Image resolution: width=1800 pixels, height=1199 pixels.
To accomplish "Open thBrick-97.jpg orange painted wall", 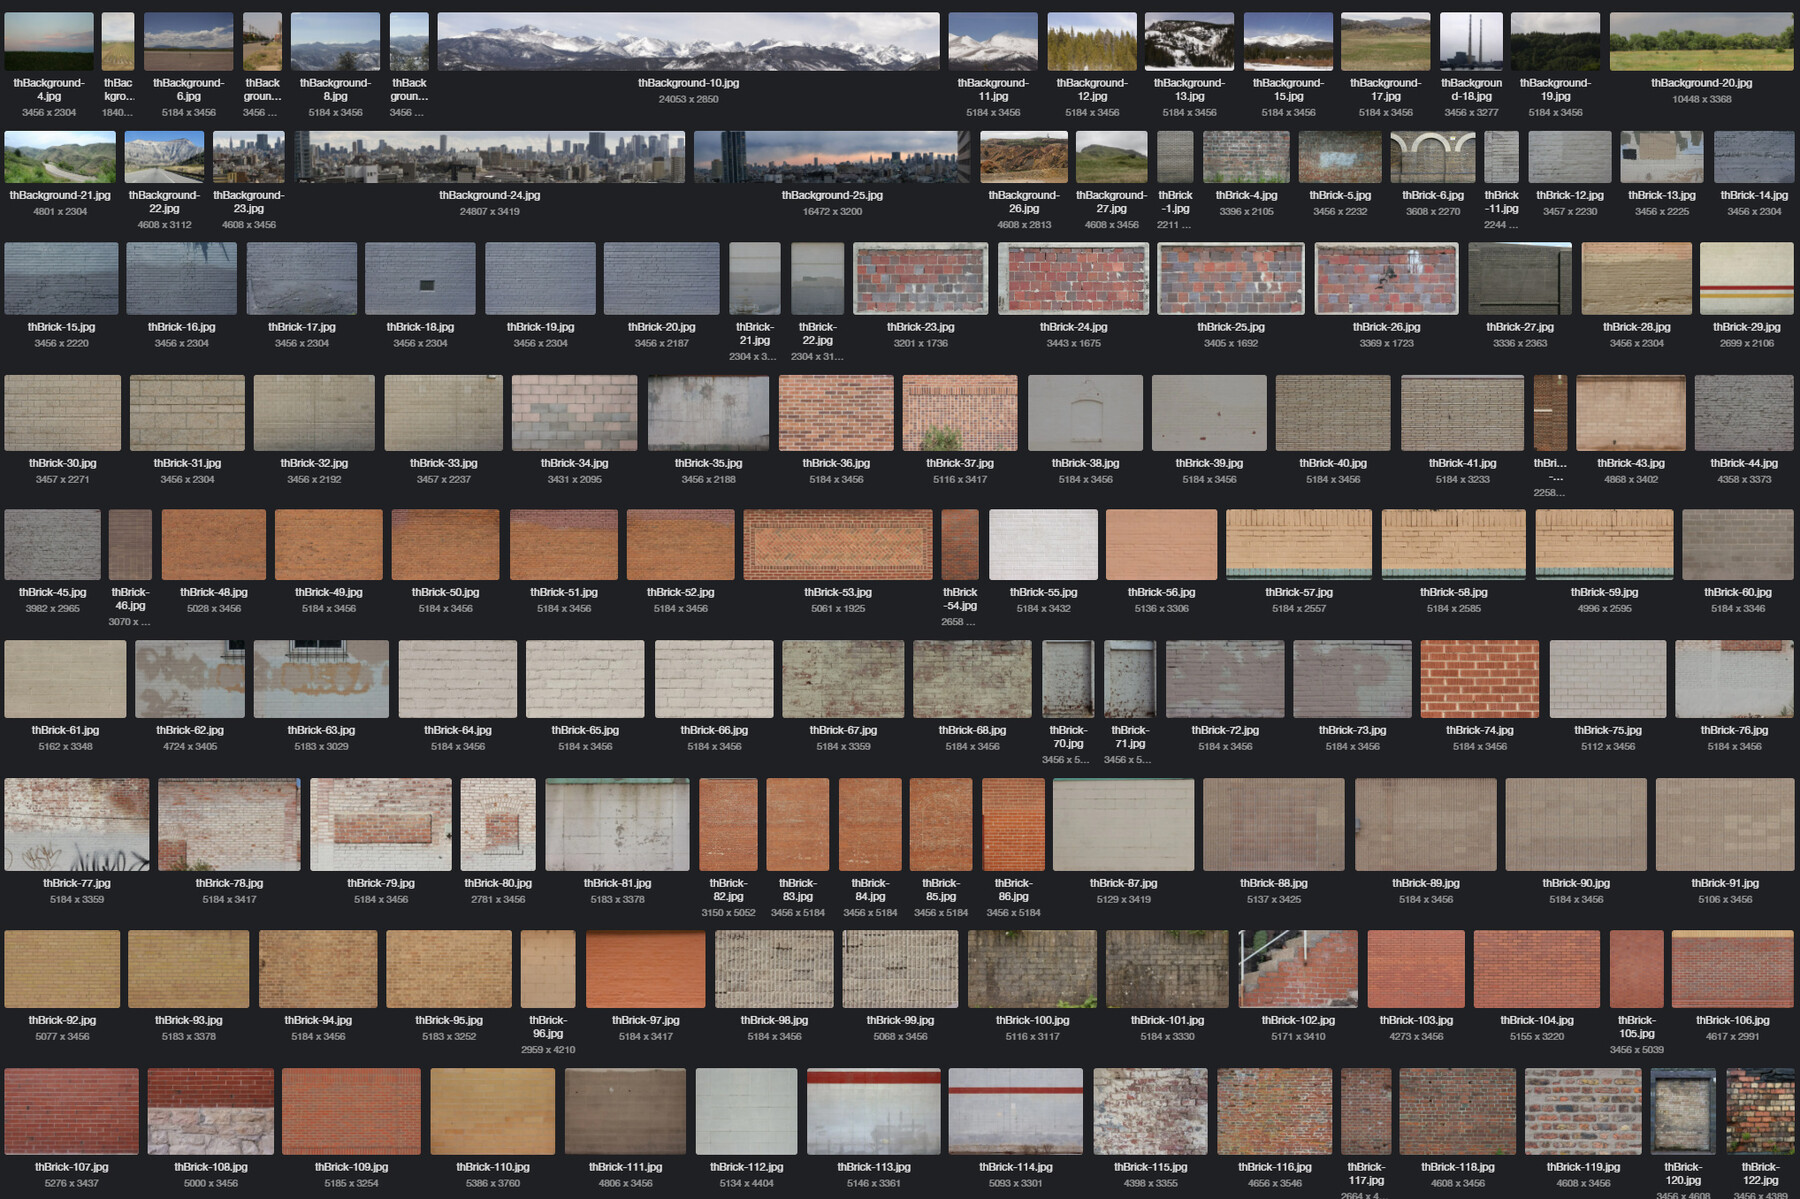I will (x=645, y=969).
